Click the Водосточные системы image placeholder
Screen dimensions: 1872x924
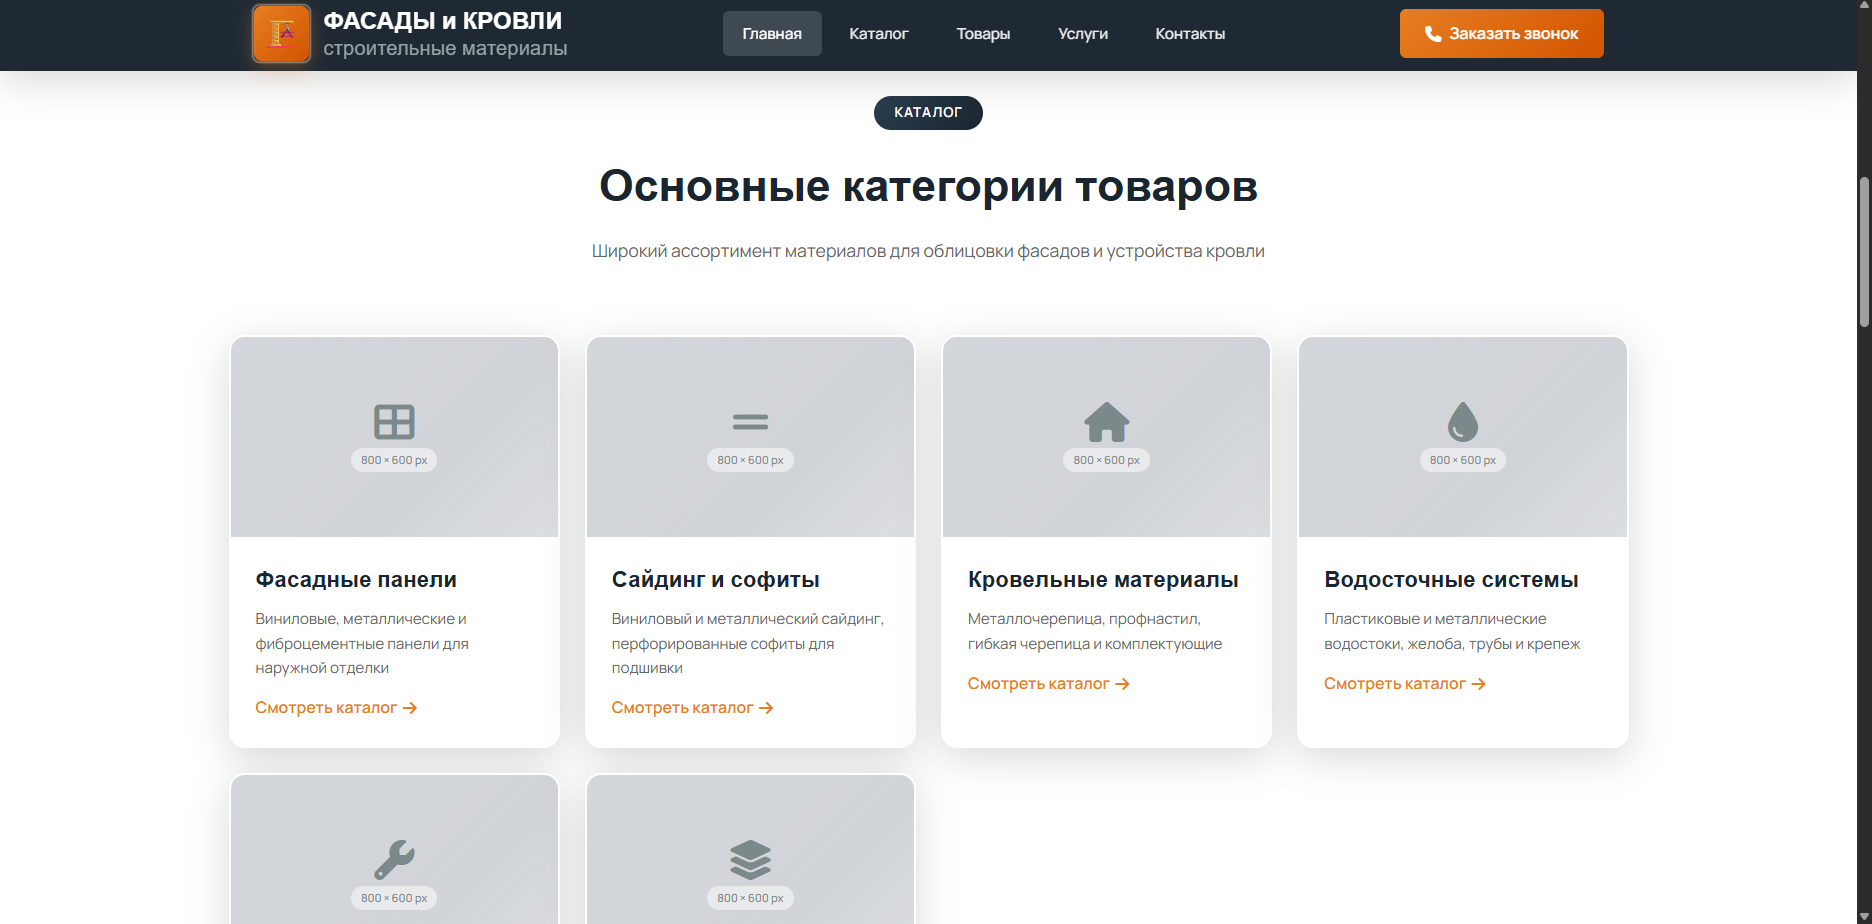pos(1463,437)
